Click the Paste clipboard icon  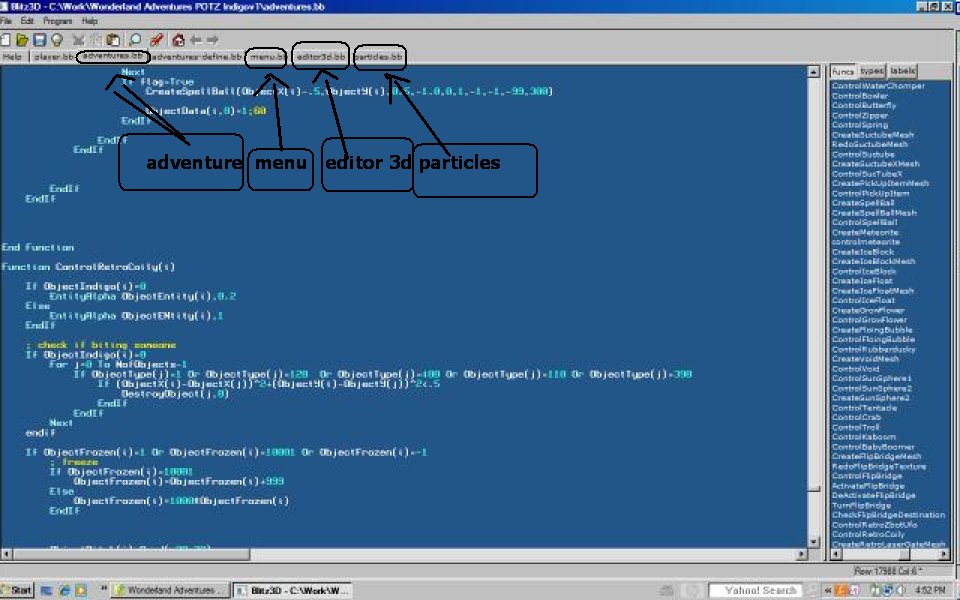(x=113, y=40)
